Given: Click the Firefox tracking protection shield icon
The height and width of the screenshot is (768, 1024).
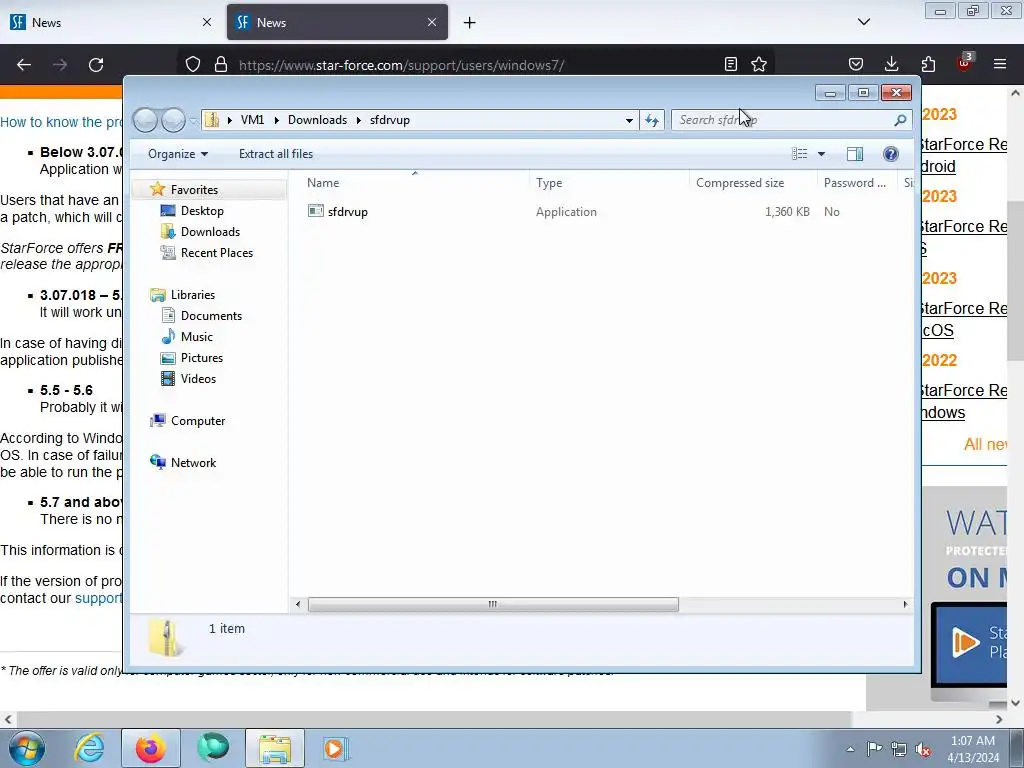Looking at the screenshot, I should [x=193, y=65].
